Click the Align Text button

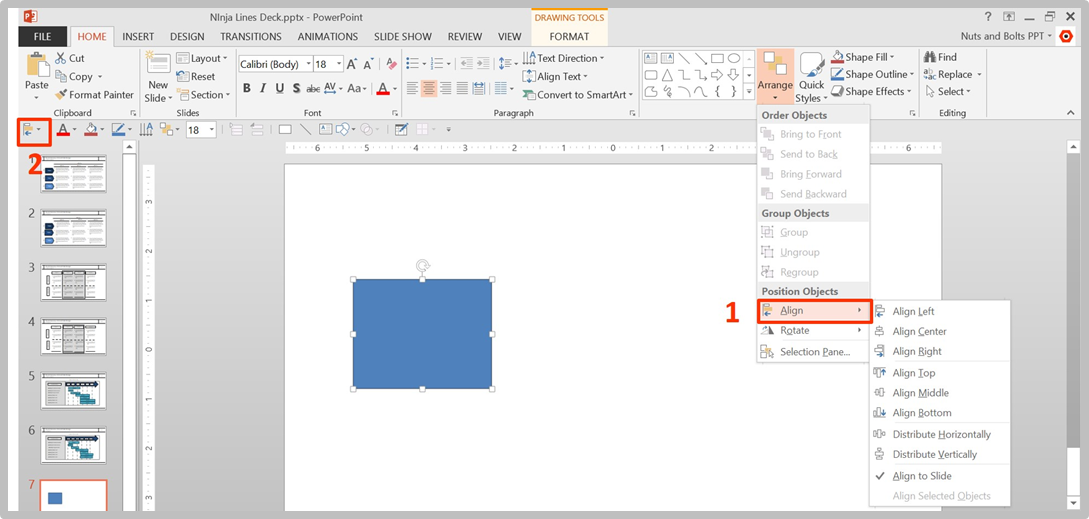(x=555, y=76)
